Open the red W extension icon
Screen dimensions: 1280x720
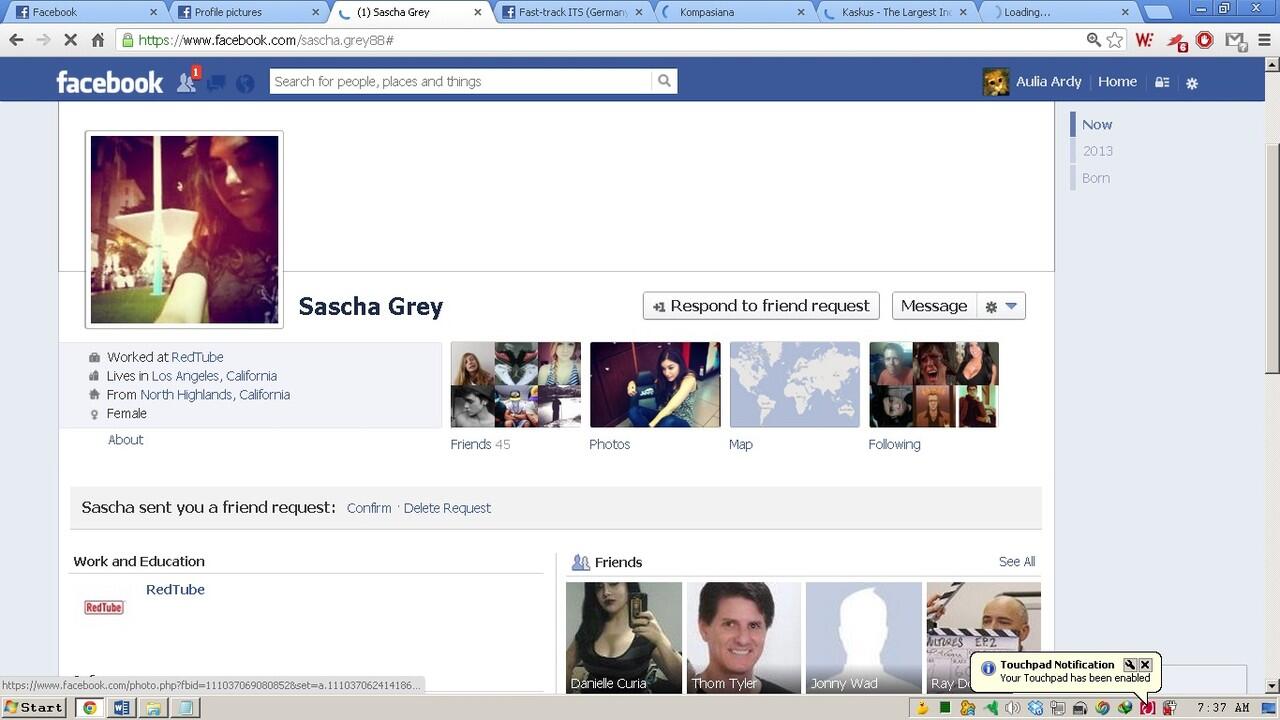pyautogui.click(x=1145, y=40)
